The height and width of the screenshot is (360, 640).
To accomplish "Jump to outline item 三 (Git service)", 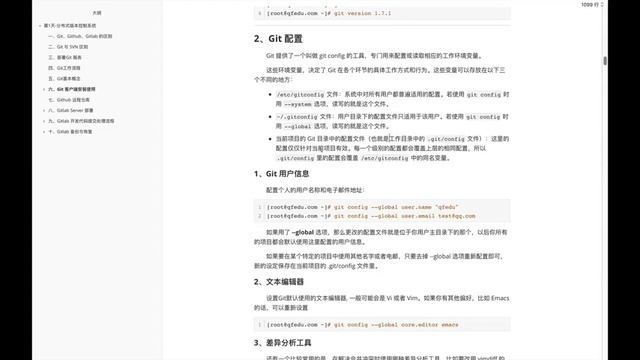I will [x=65, y=58].
